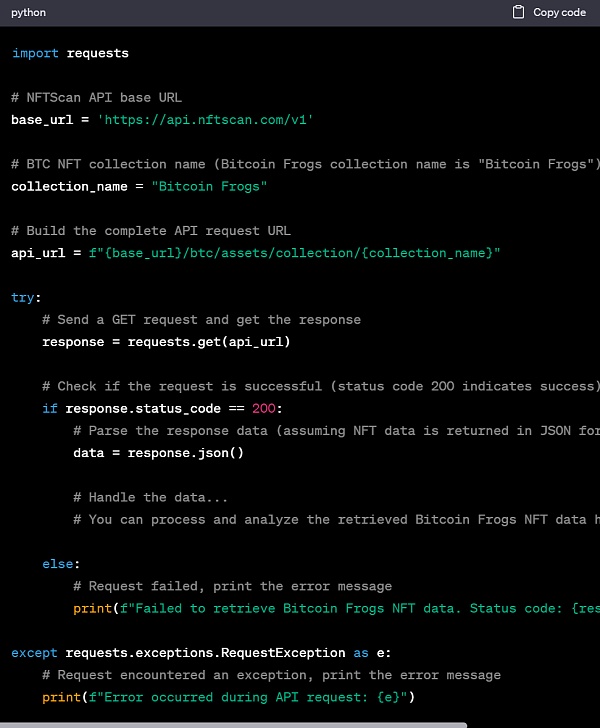Click the '# Handle the data...' comment
600x728 pixels.
click(x=150, y=497)
